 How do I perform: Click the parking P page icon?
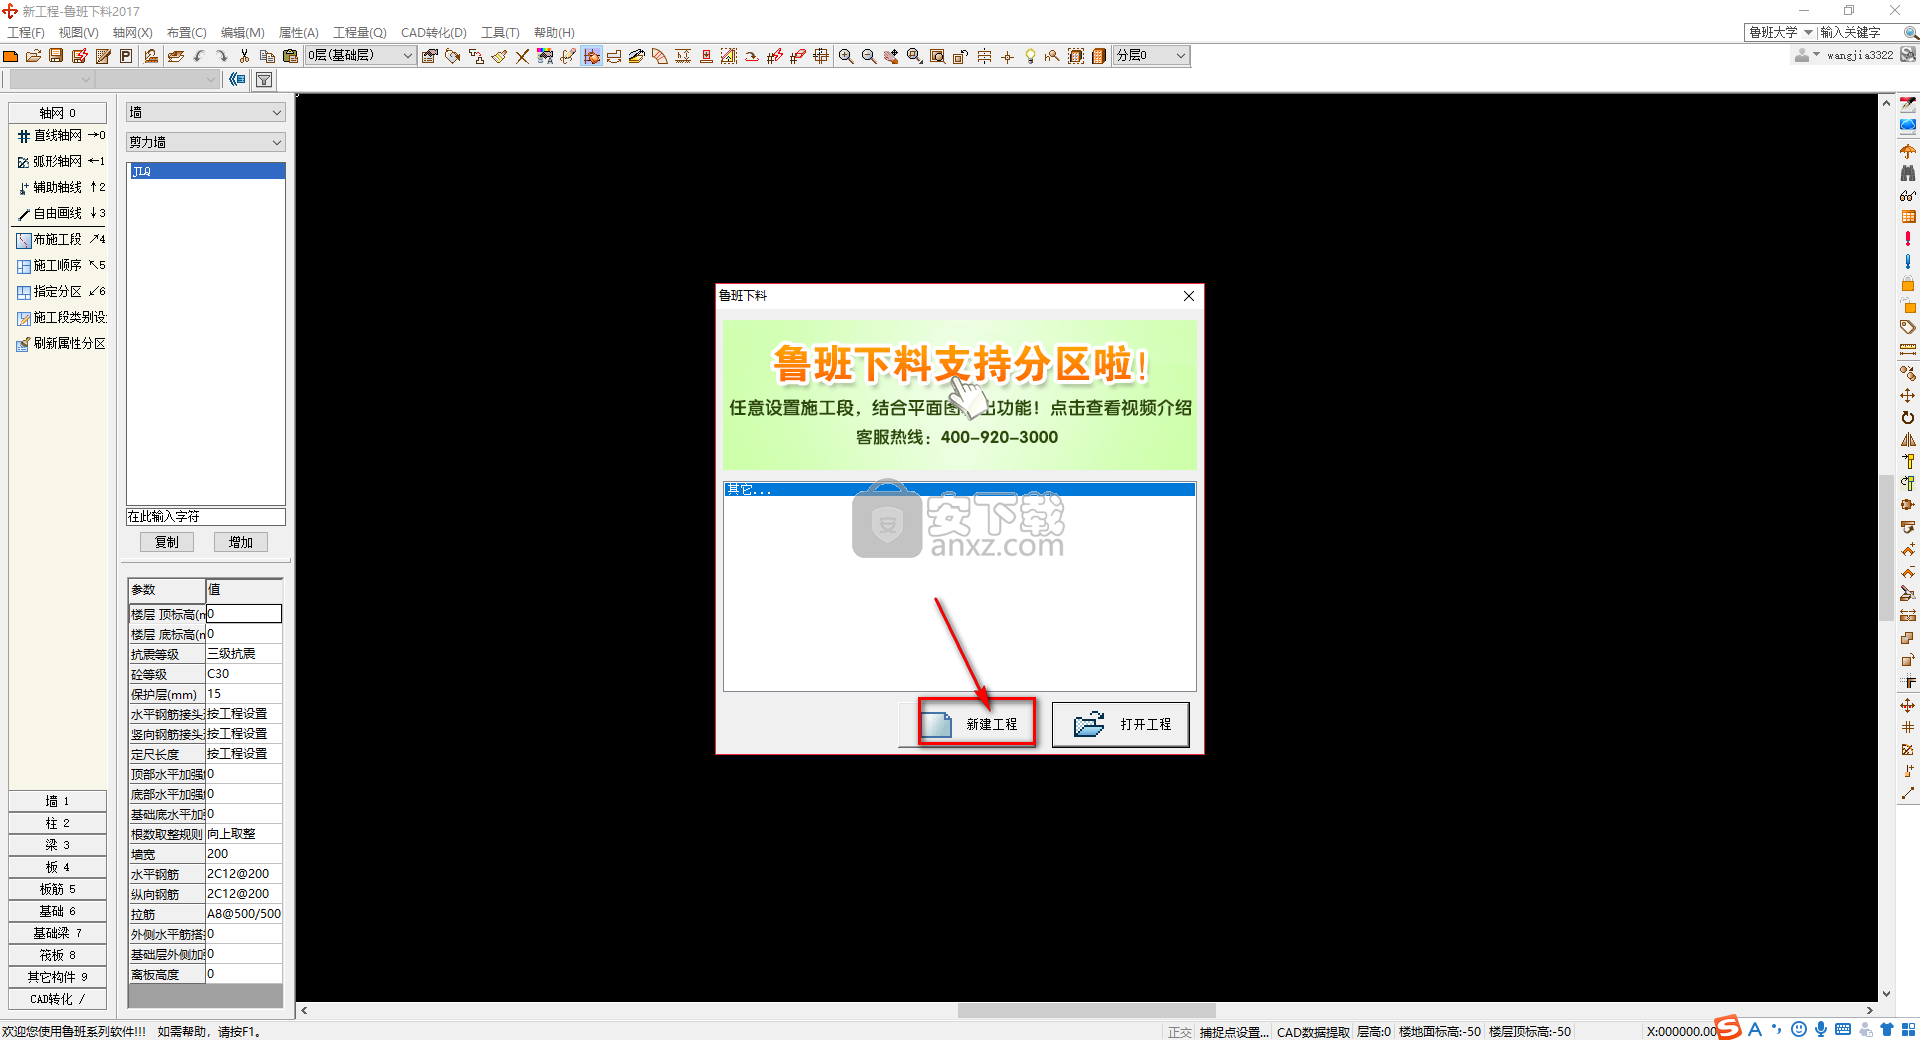[126, 56]
